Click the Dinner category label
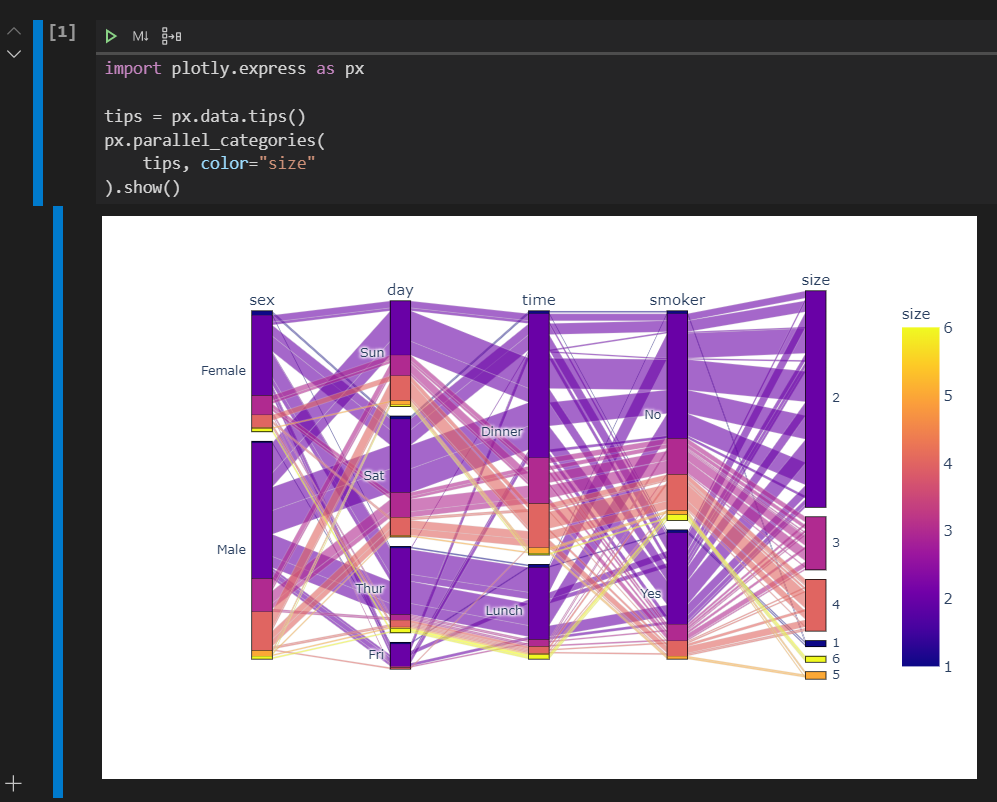 click(502, 431)
